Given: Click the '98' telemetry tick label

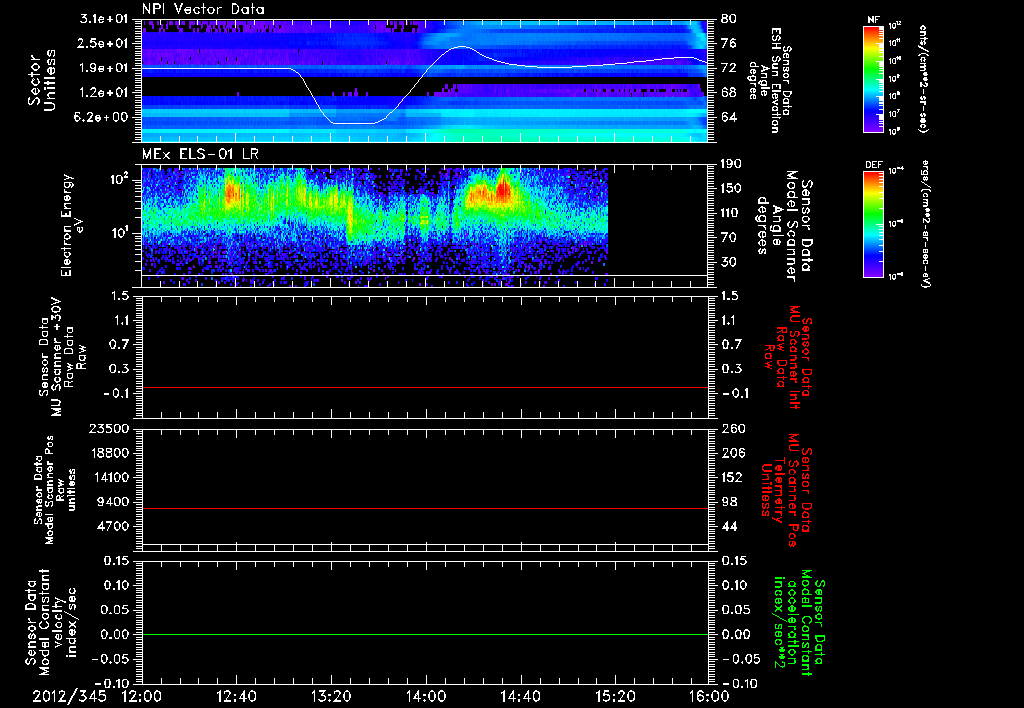Looking at the screenshot, I should (729, 502).
